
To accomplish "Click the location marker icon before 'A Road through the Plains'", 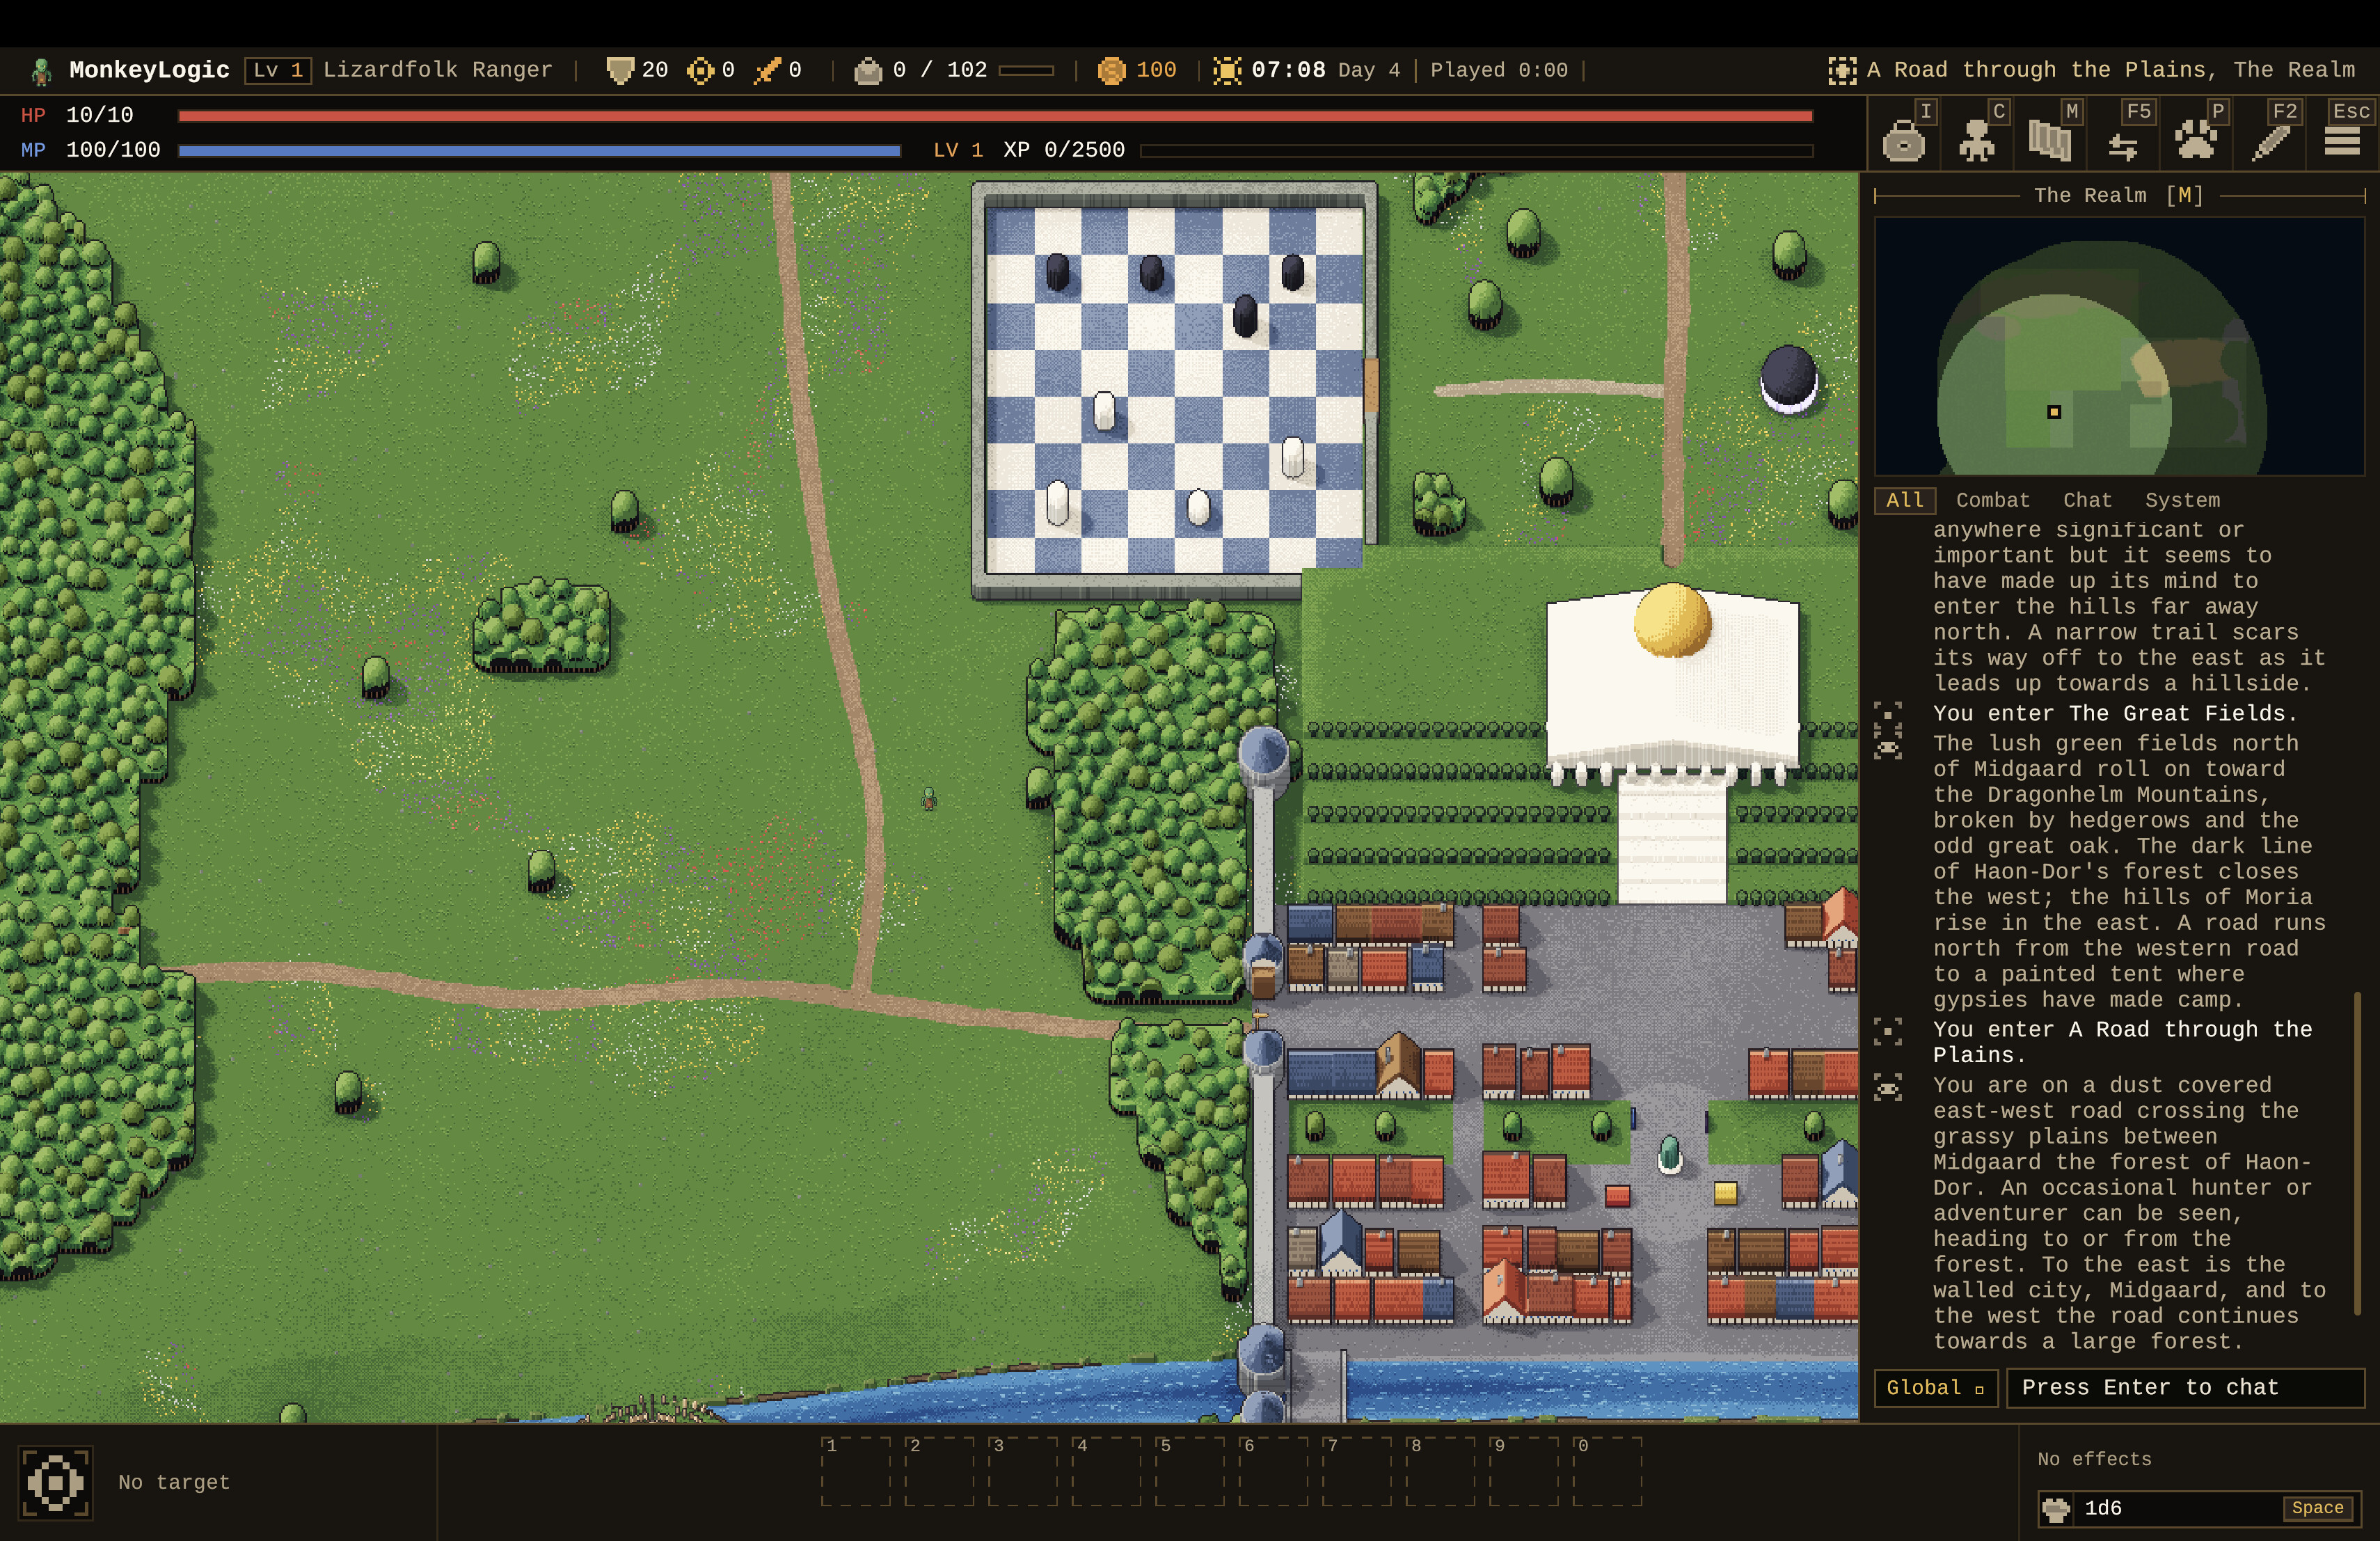I will [1842, 70].
